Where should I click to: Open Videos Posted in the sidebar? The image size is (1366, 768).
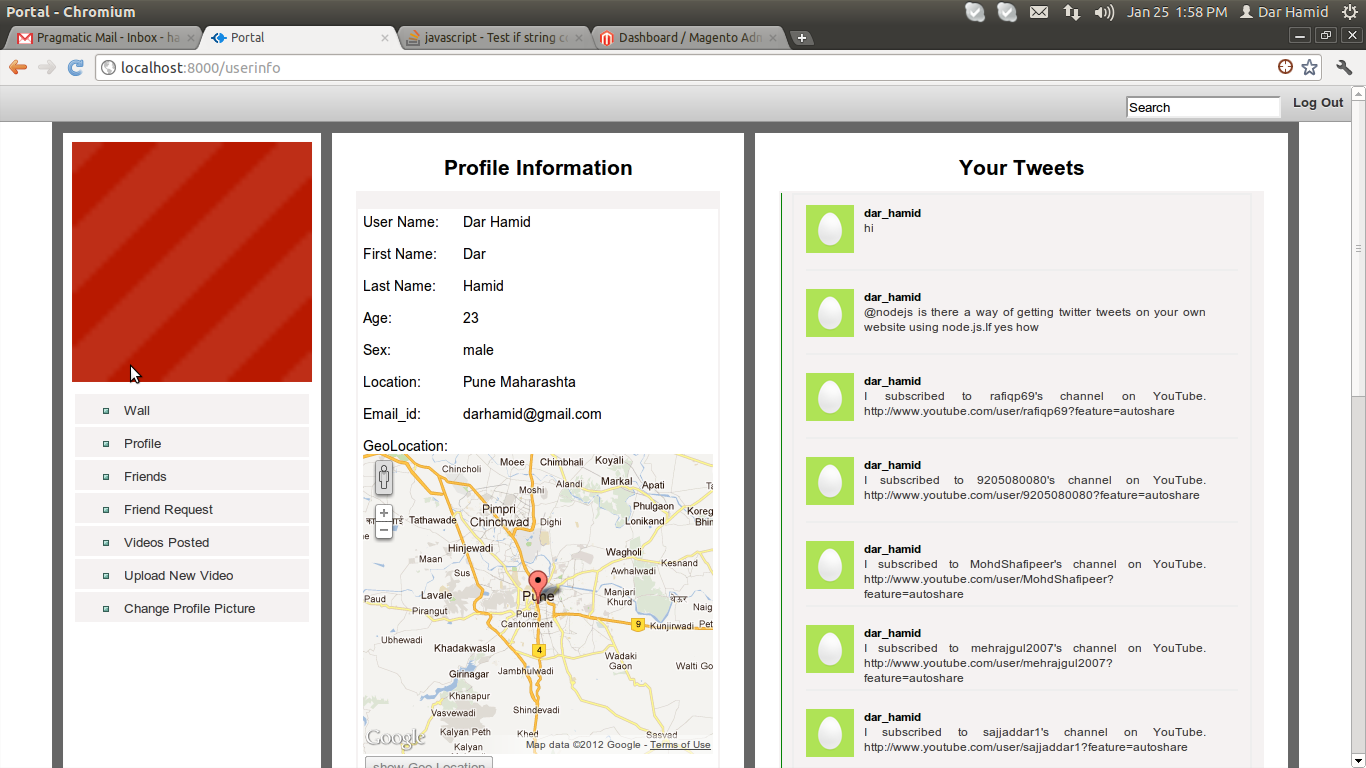[x=192, y=542]
